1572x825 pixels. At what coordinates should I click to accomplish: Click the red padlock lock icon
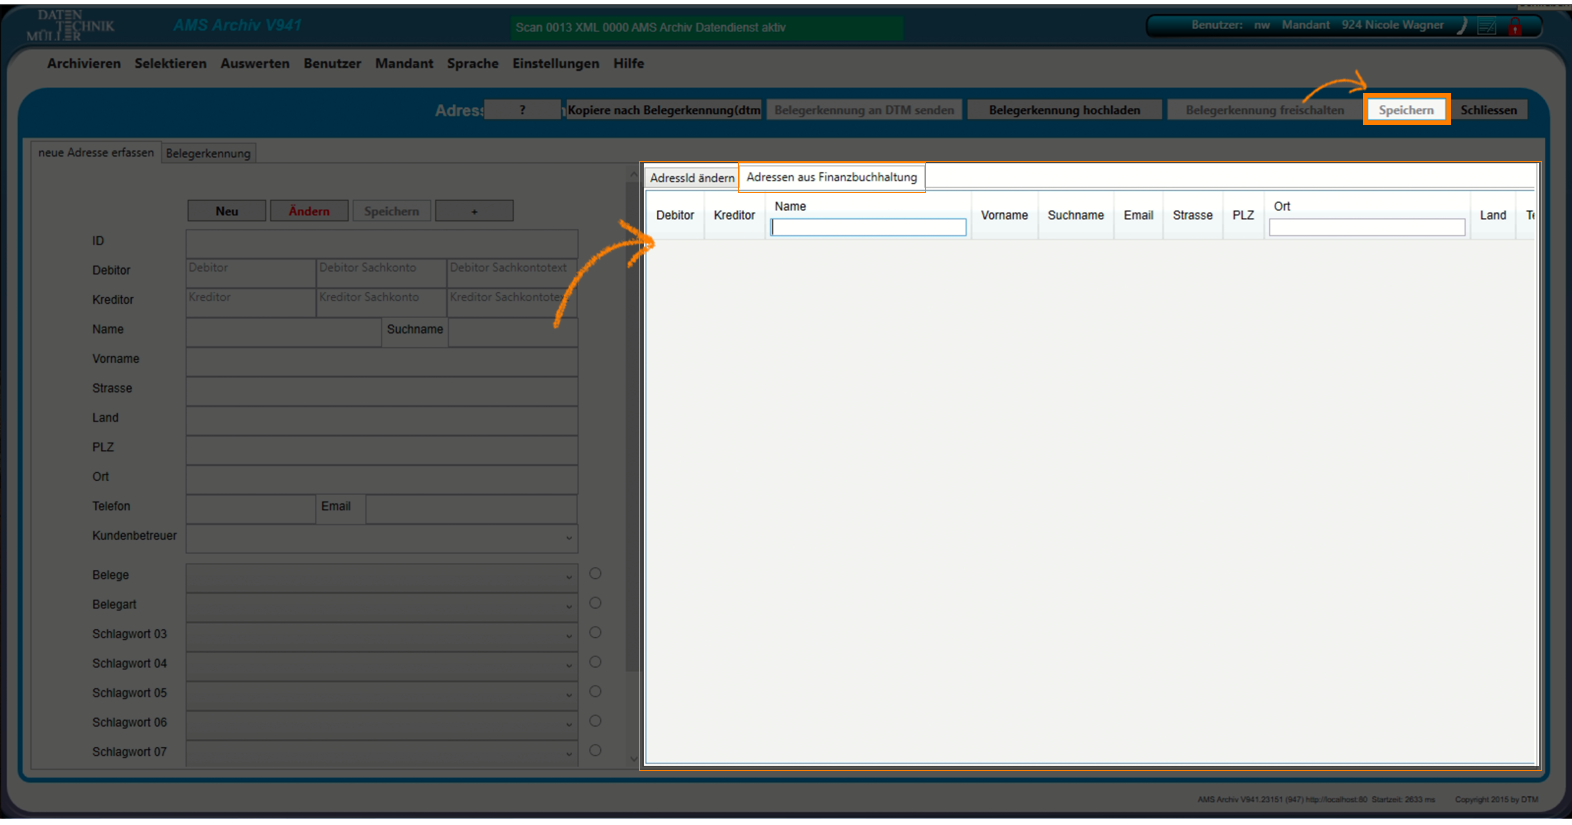(1515, 27)
